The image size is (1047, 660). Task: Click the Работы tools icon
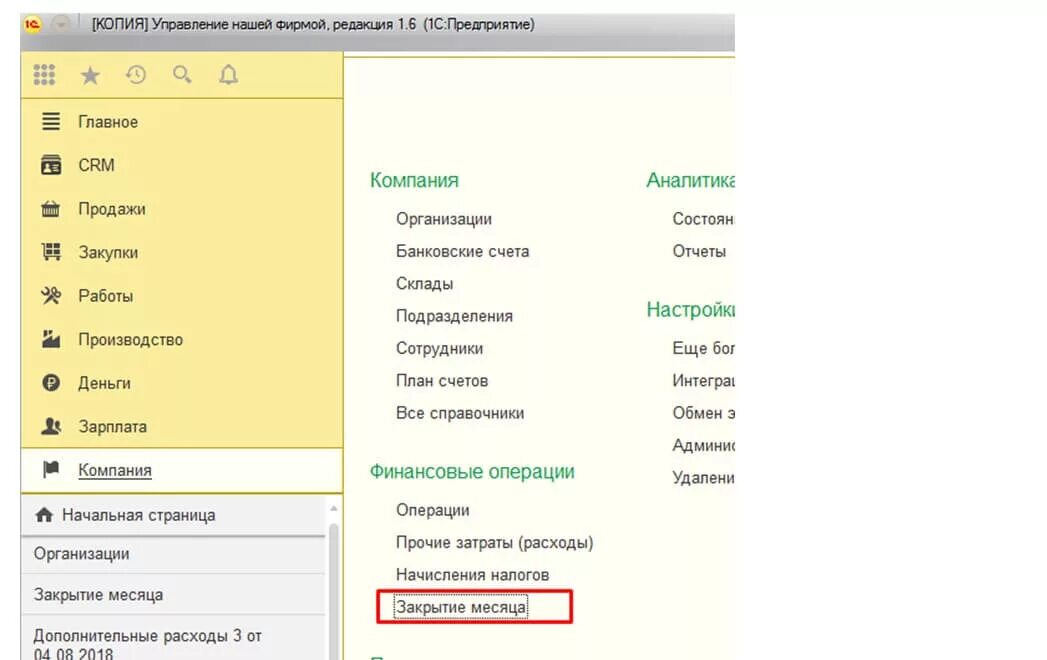click(x=51, y=295)
